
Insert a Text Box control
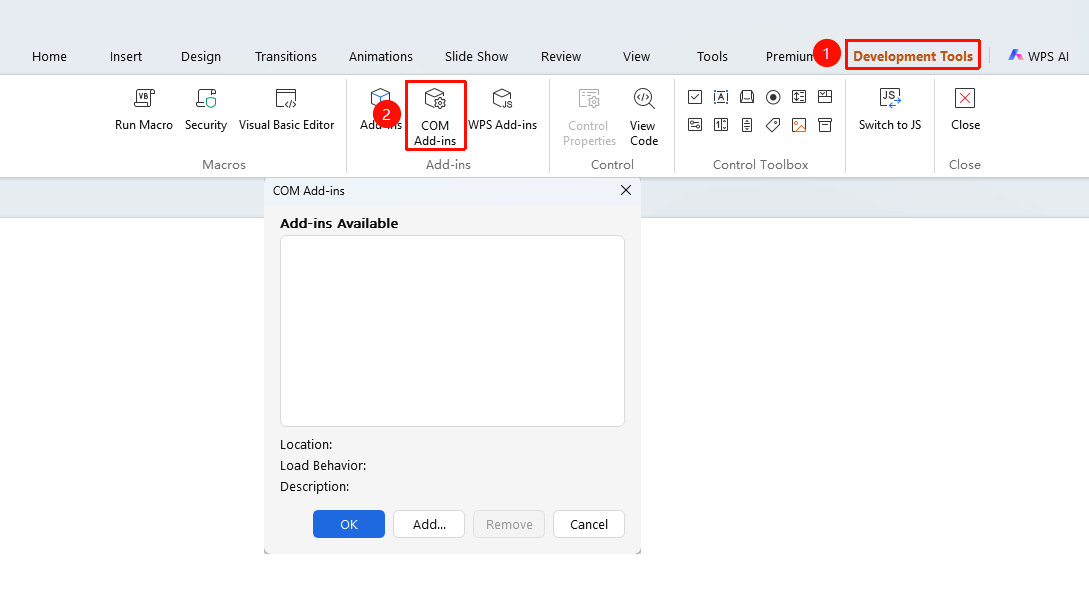point(721,97)
